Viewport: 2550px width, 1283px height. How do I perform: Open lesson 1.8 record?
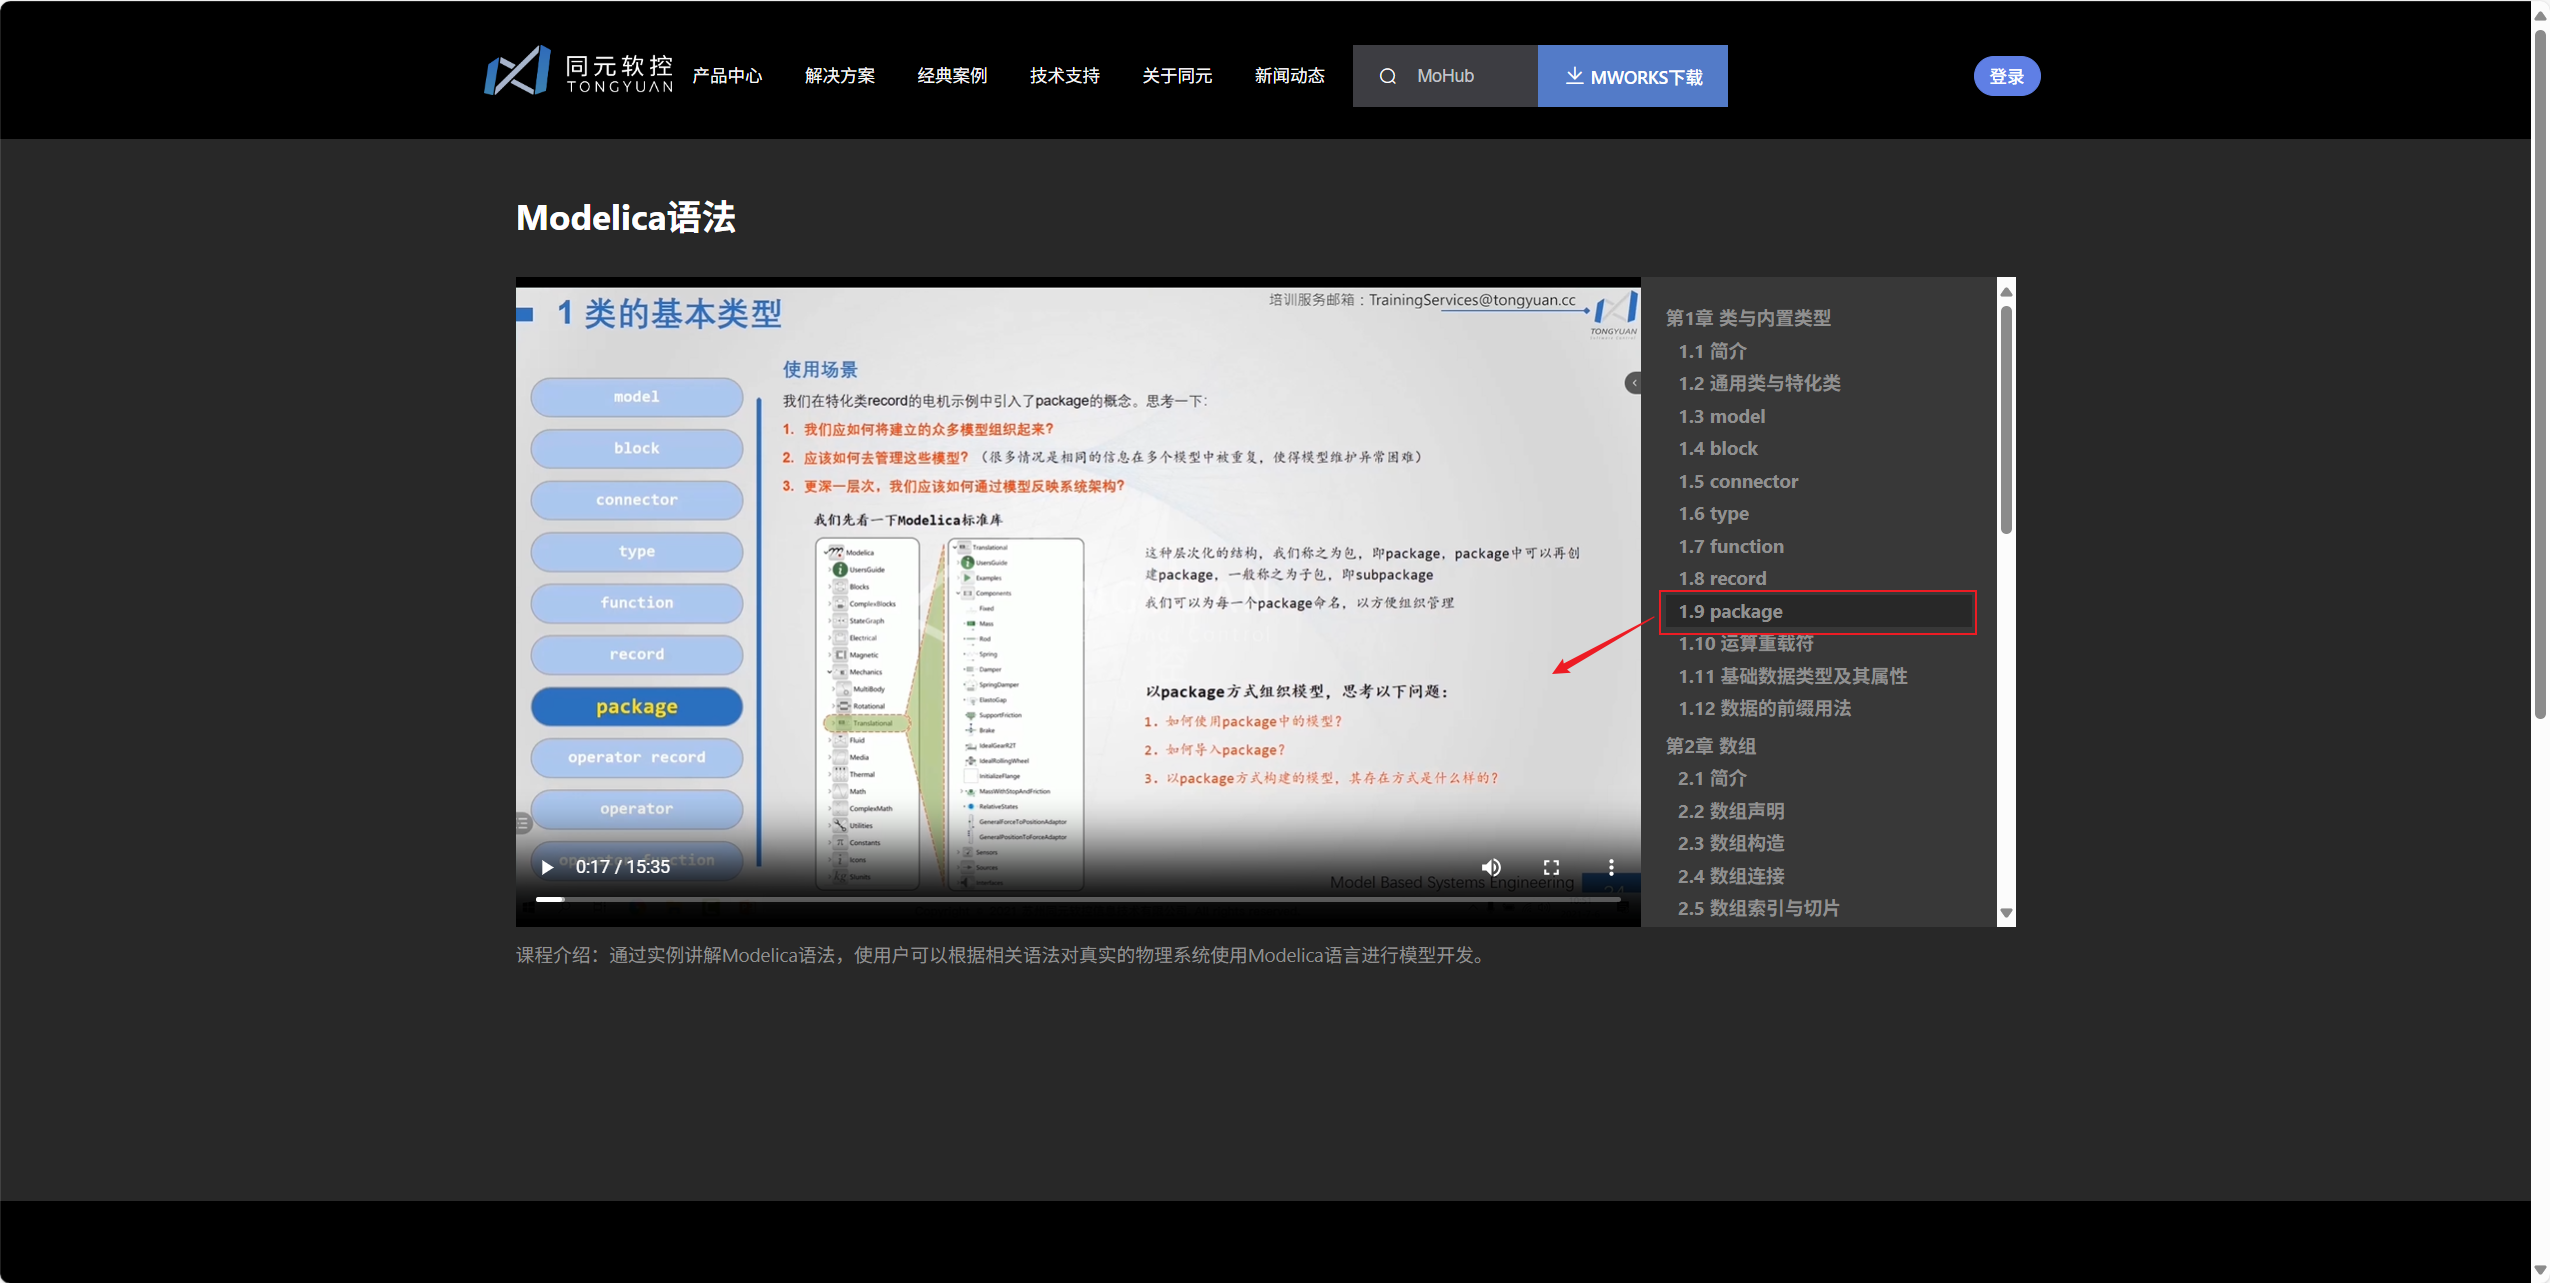(1722, 578)
